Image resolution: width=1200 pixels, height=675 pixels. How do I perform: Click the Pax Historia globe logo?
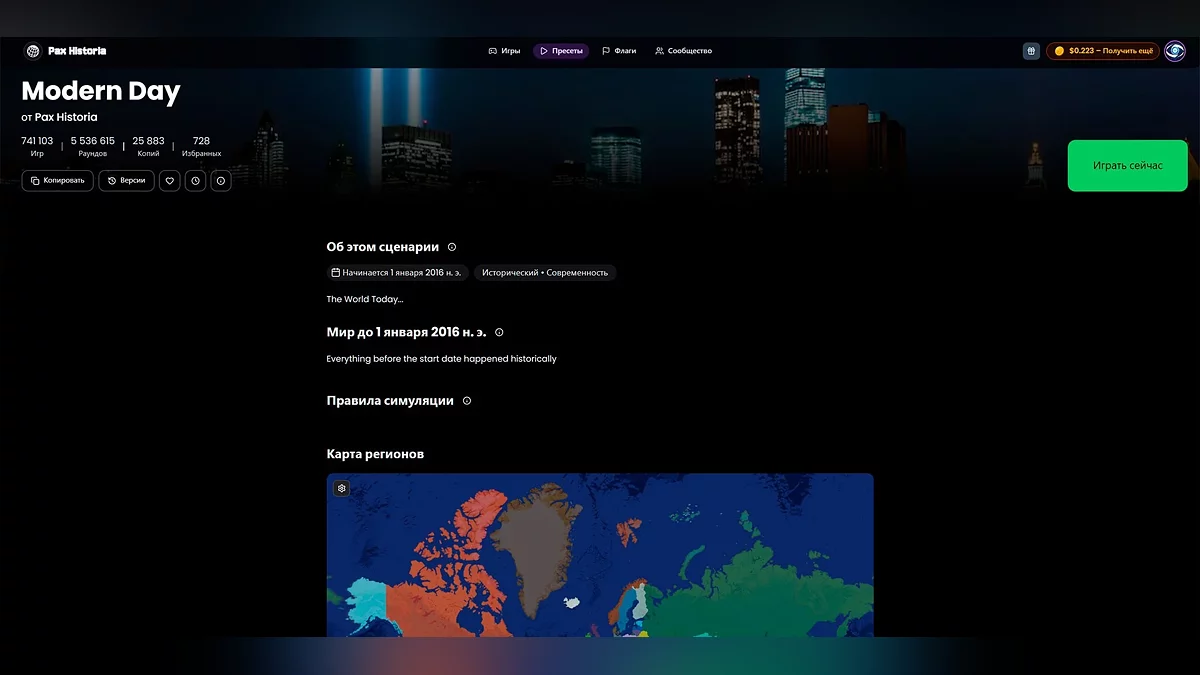(33, 51)
